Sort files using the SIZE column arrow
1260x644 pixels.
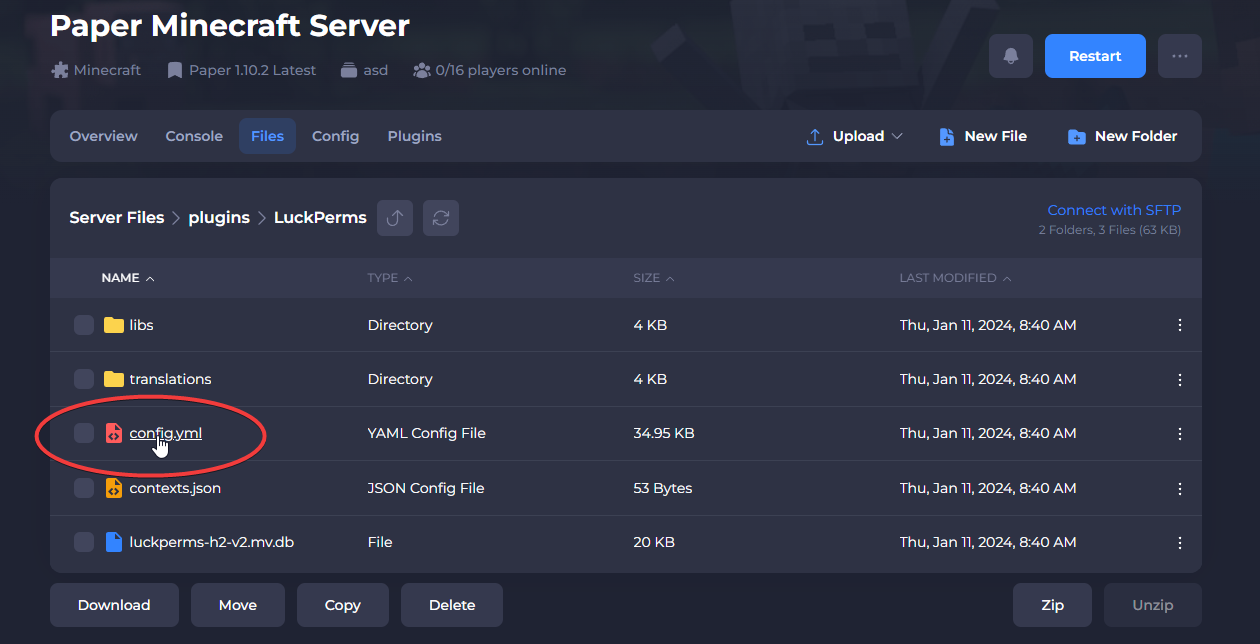point(670,278)
